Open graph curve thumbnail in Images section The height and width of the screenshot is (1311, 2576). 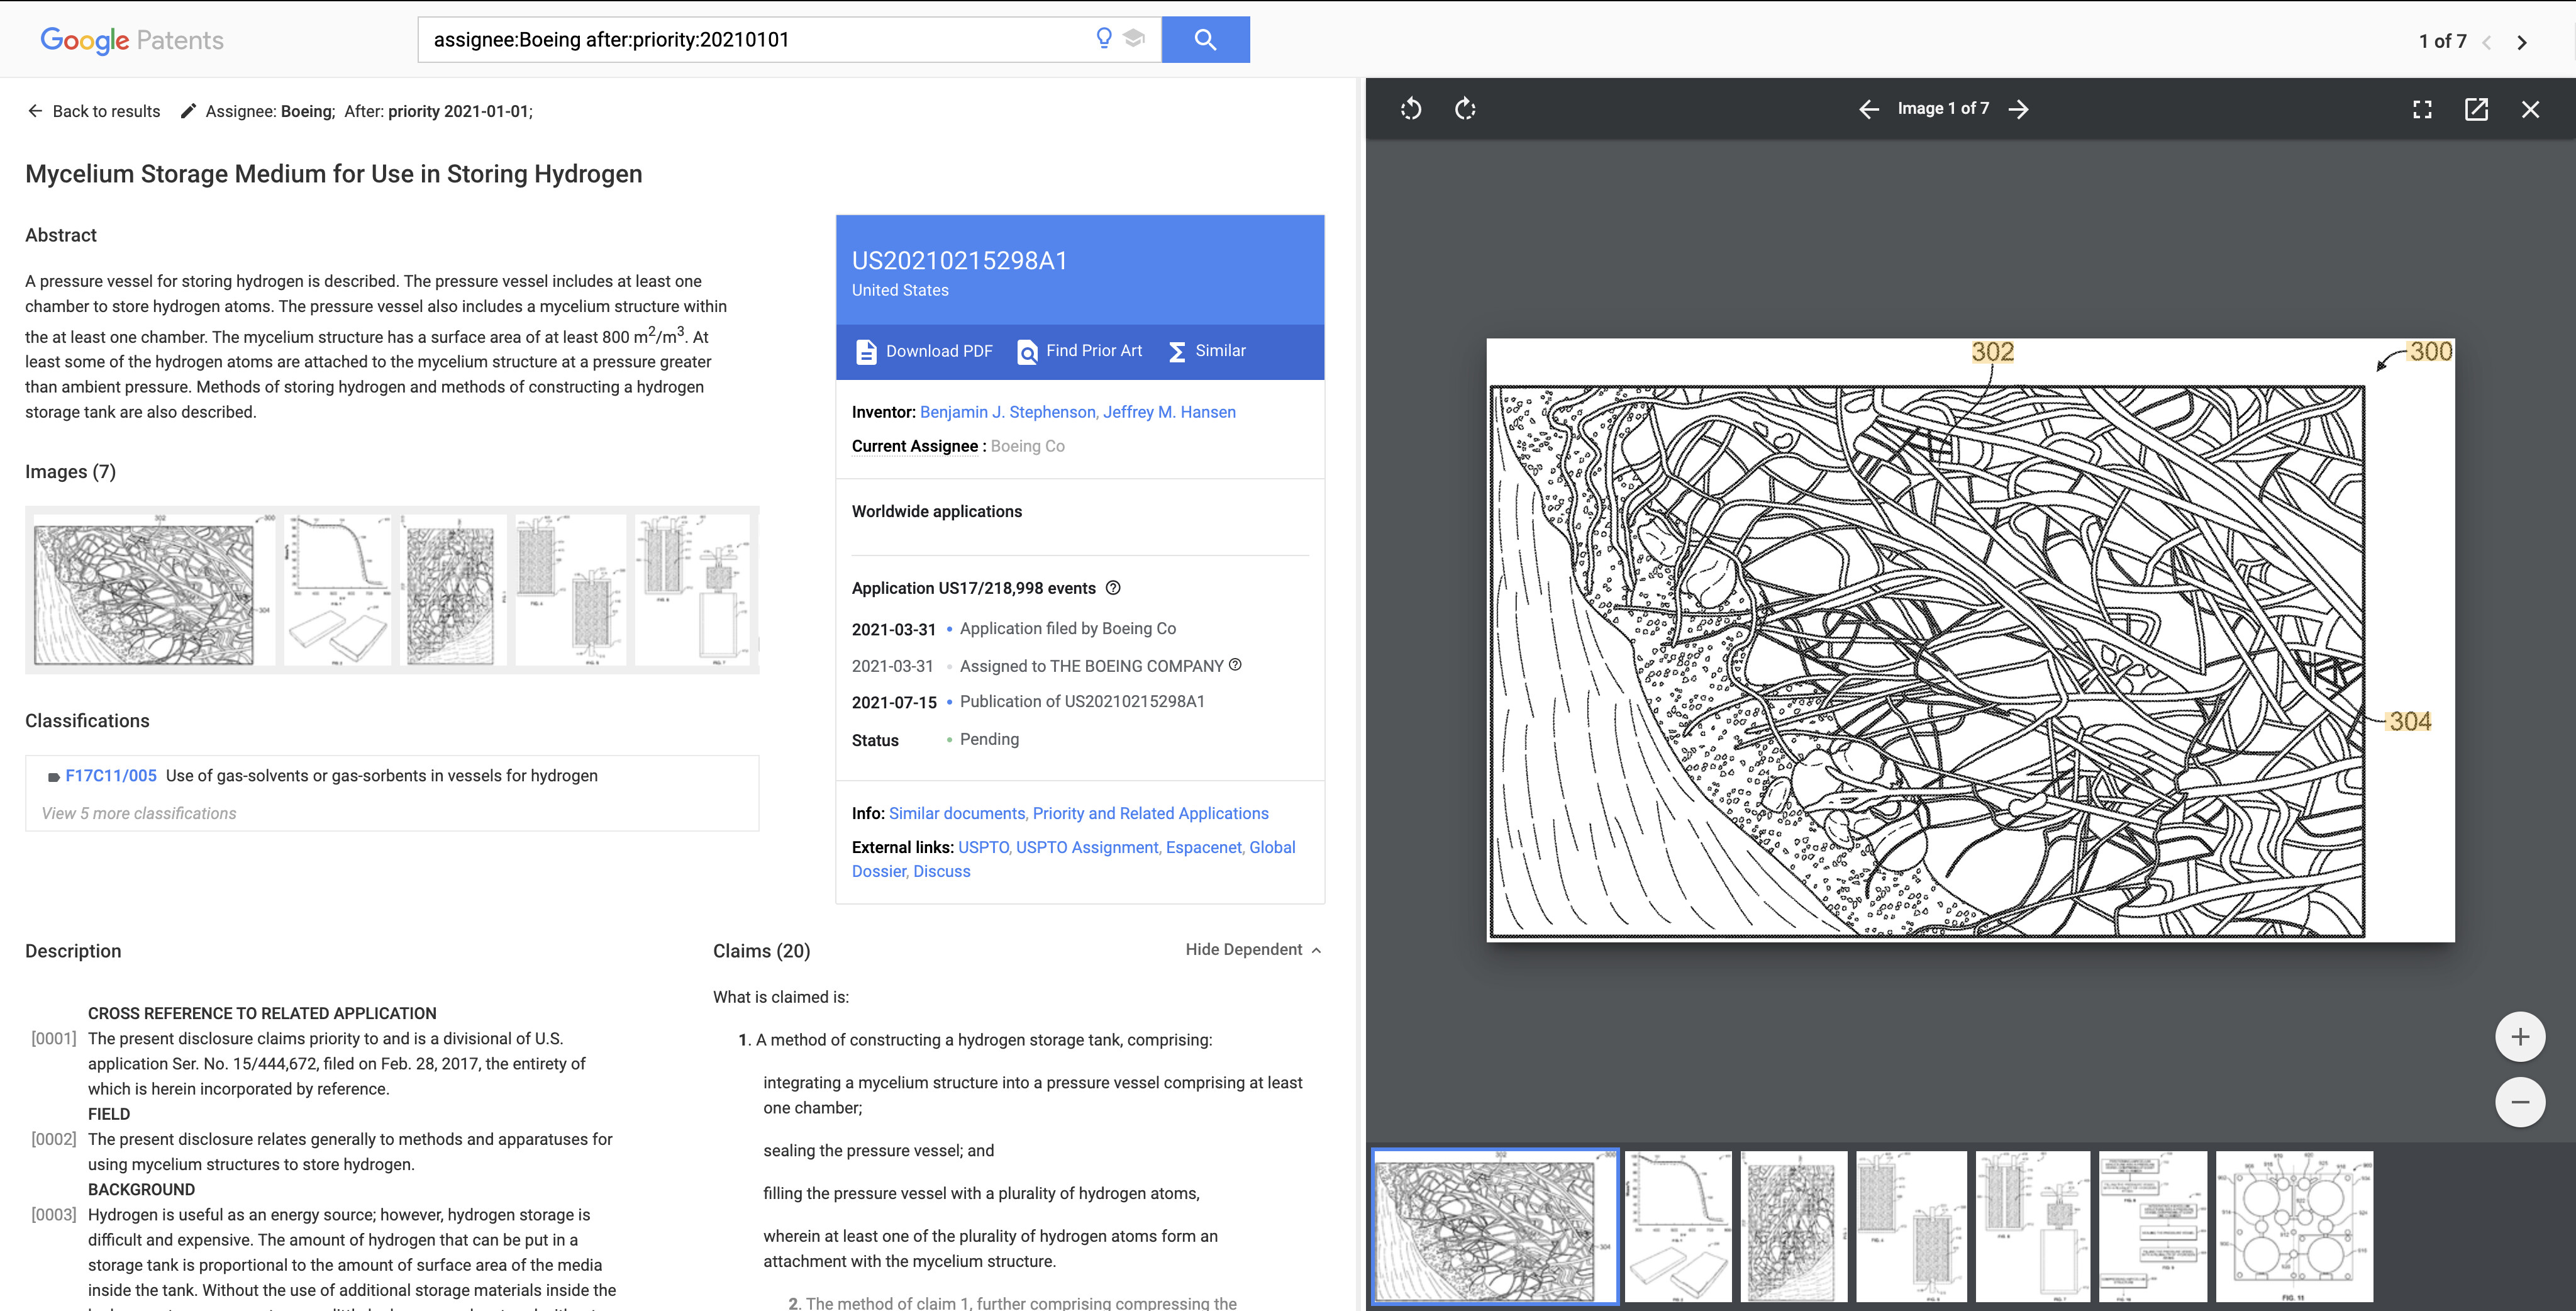click(x=338, y=589)
